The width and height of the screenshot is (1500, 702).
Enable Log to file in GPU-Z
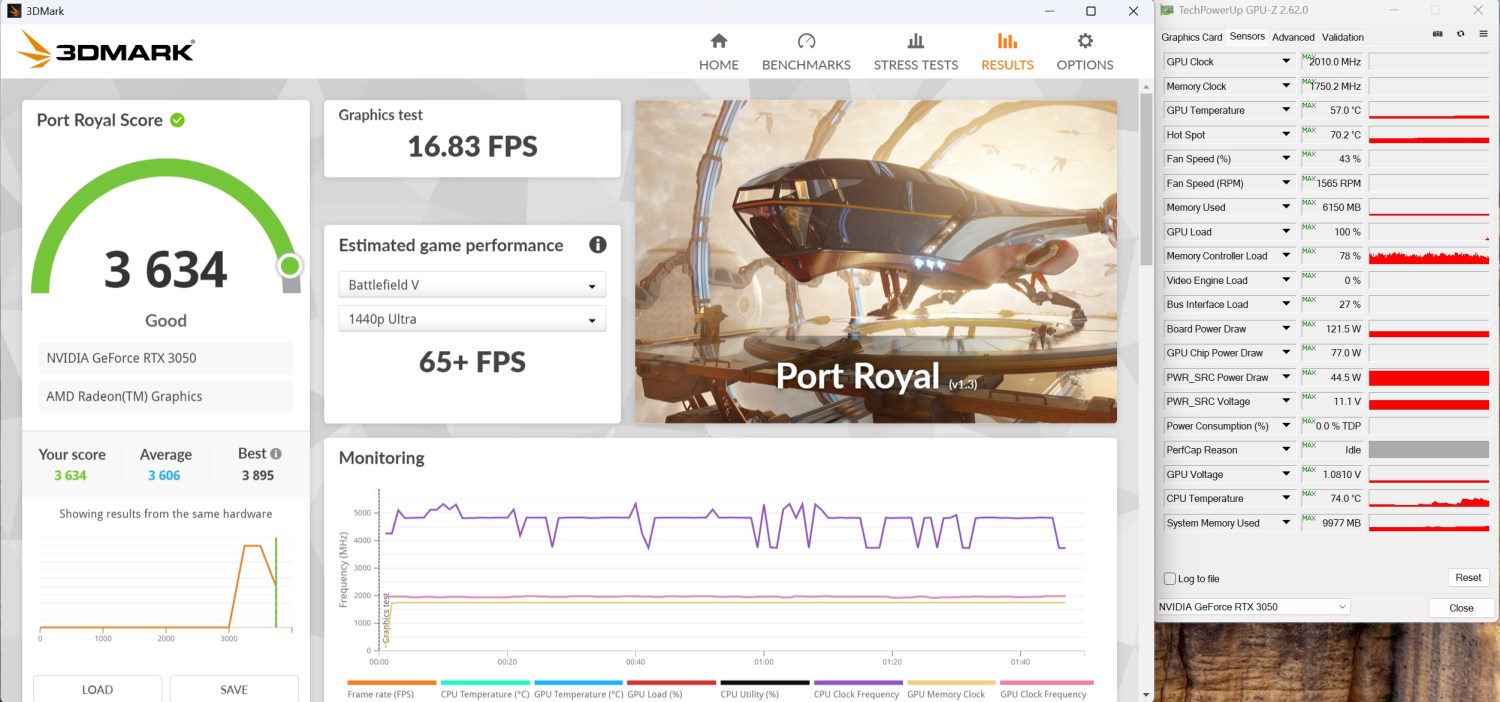click(x=1170, y=579)
